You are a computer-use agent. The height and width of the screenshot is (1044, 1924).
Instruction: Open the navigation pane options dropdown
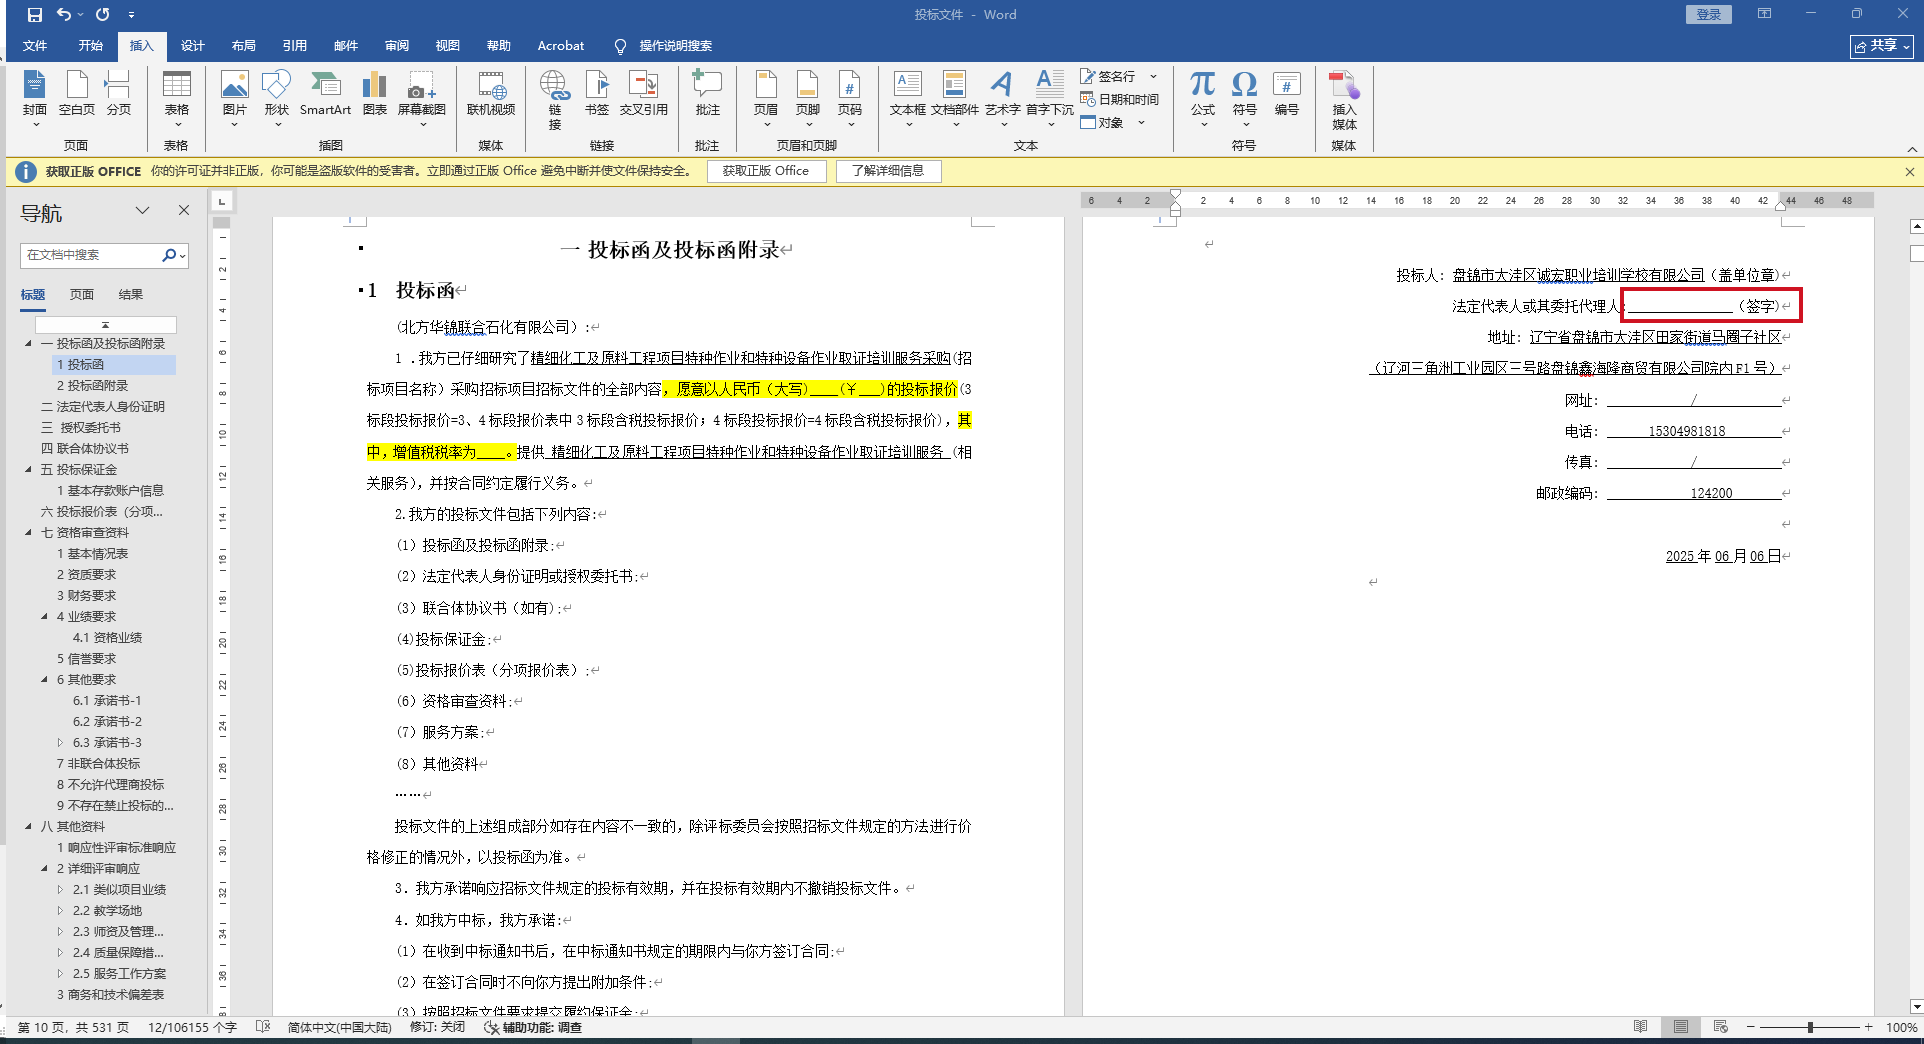pyautogui.click(x=143, y=210)
